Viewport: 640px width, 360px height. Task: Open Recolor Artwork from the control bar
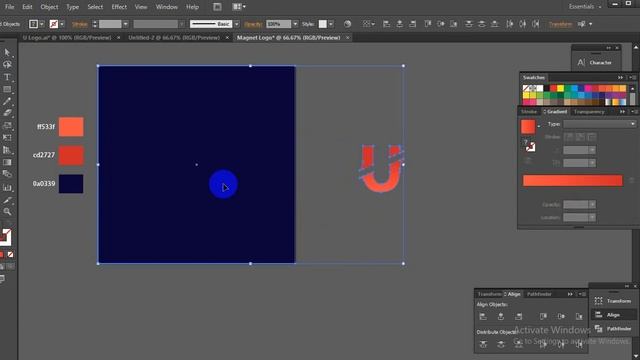point(347,24)
